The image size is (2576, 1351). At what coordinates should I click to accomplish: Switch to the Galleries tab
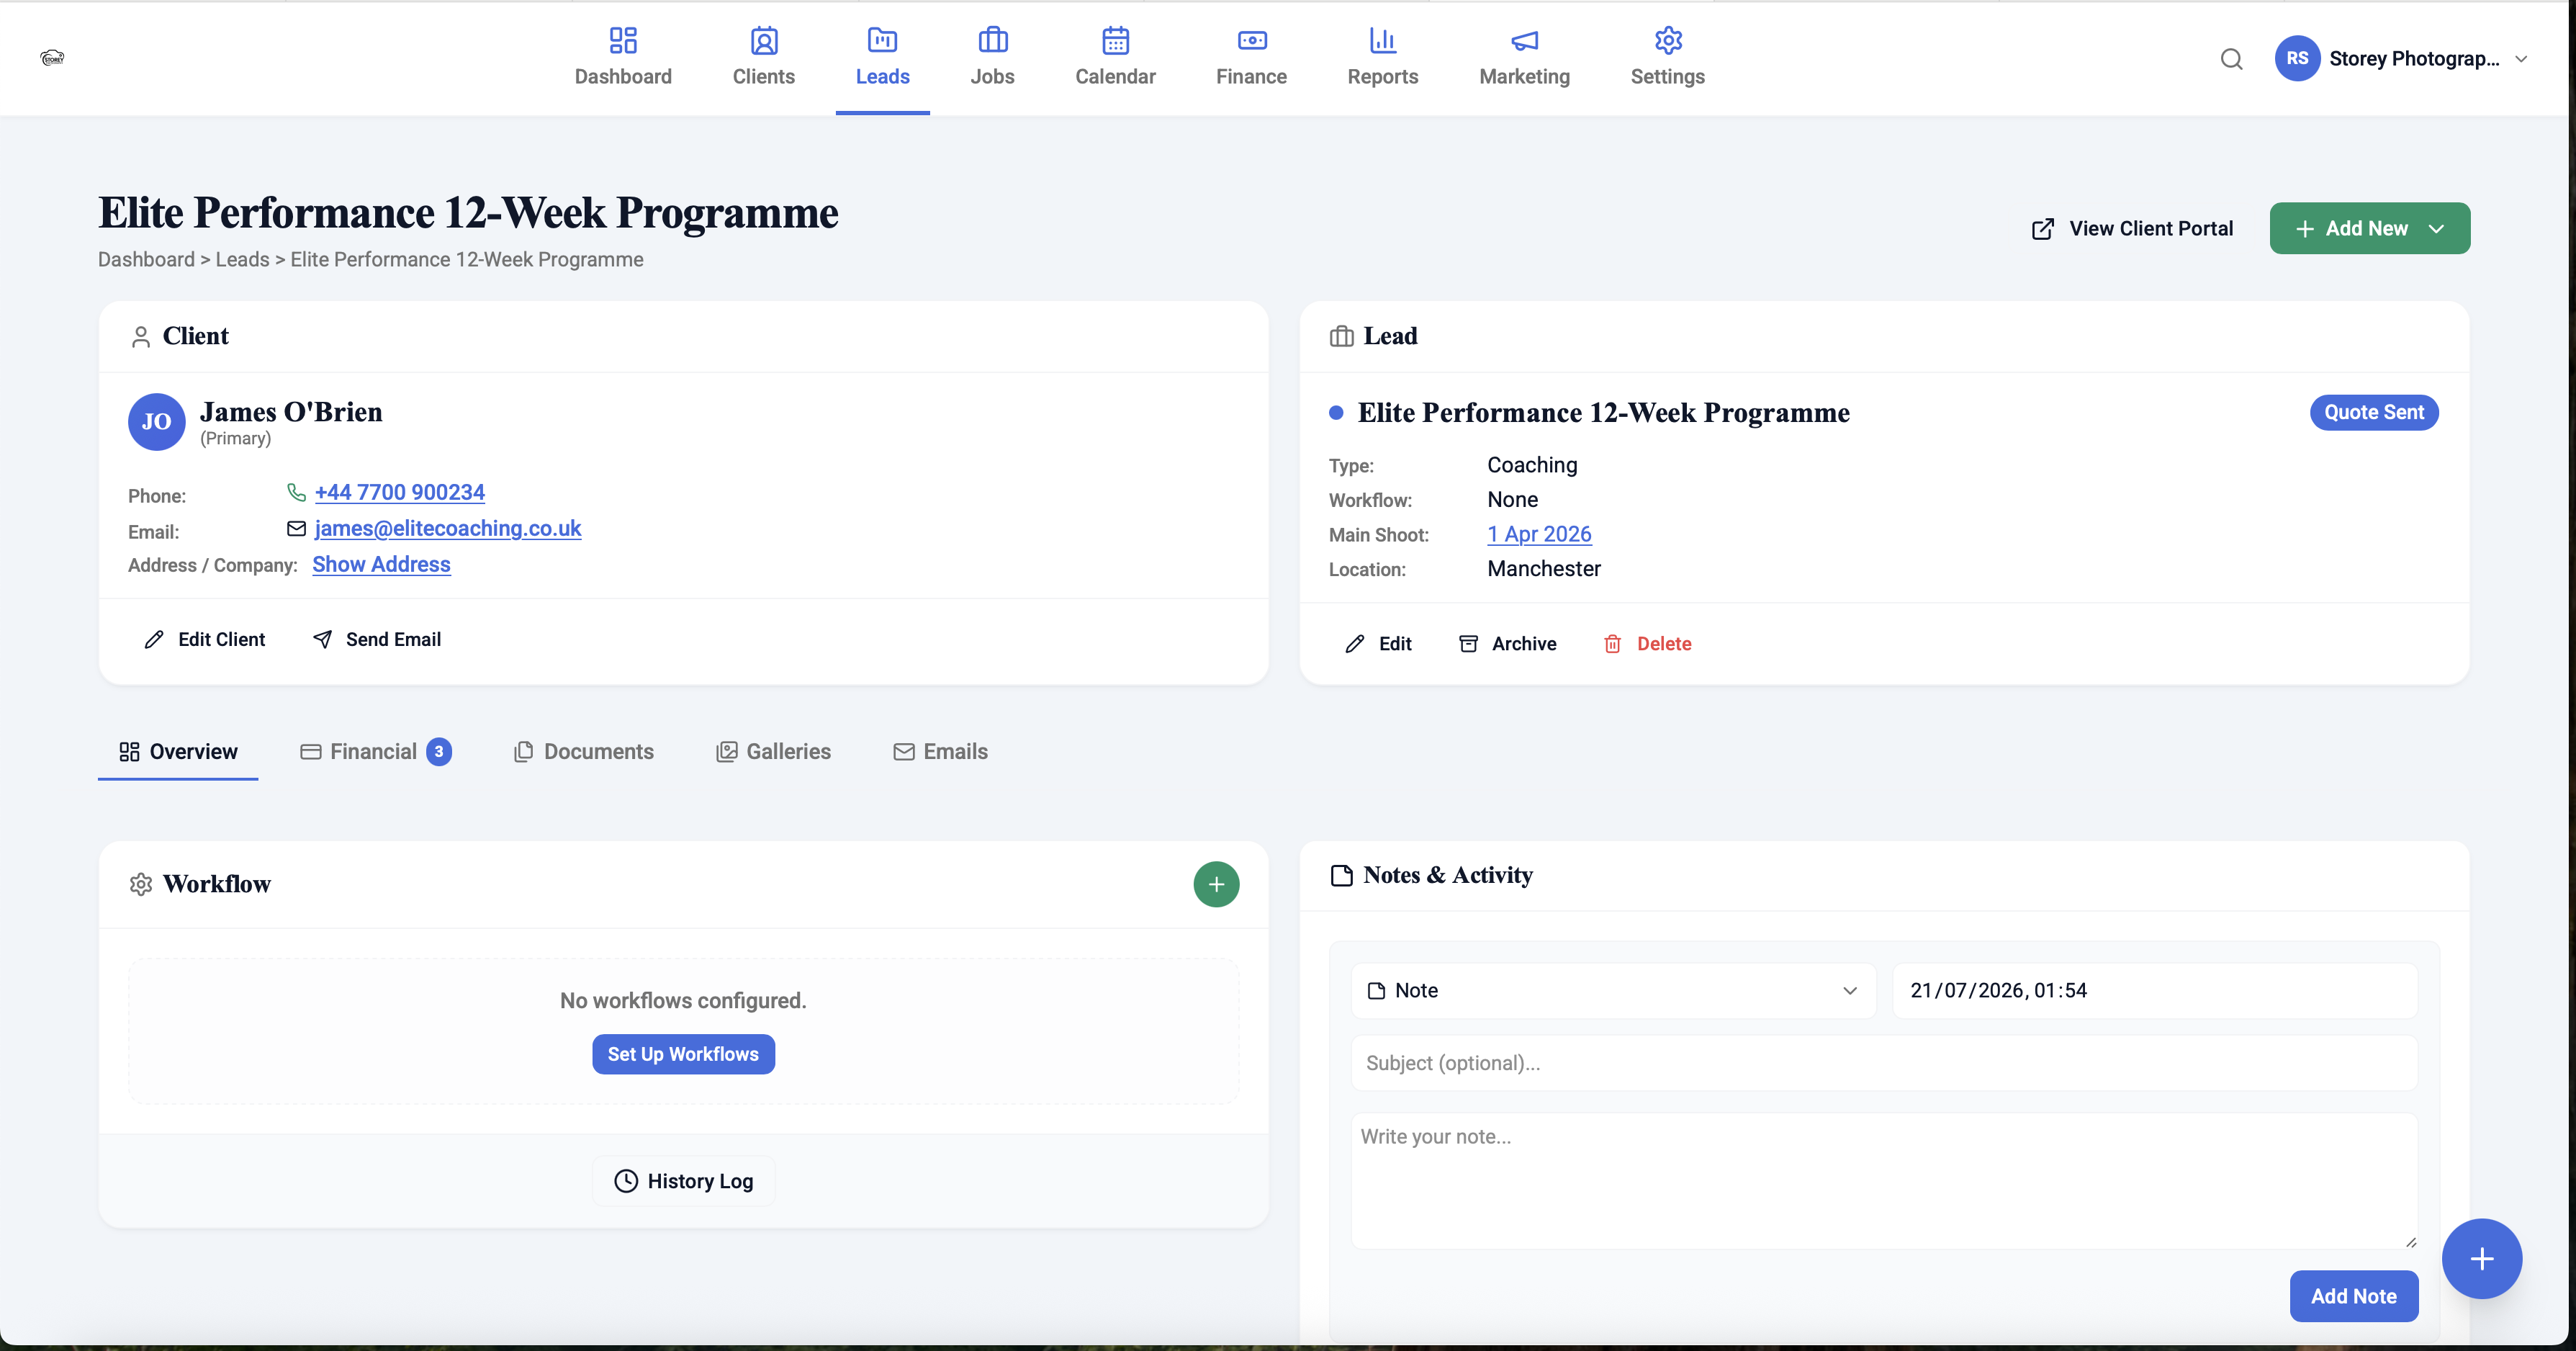(x=773, y=752)
